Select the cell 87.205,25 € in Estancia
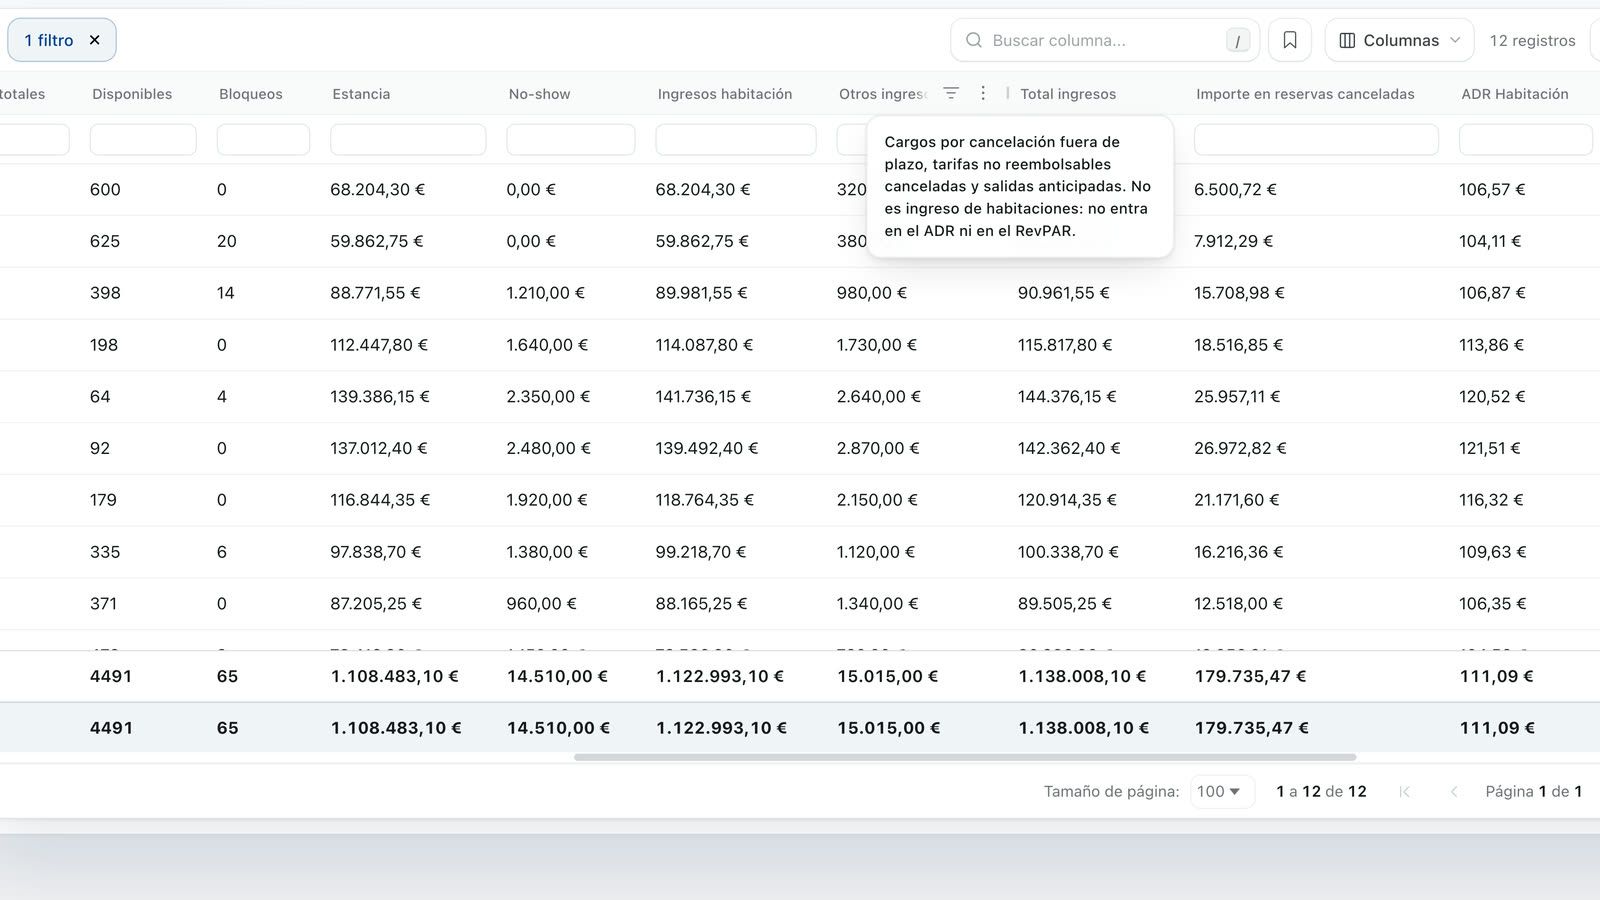The image size is (1600, 900). tap(376, 604)
